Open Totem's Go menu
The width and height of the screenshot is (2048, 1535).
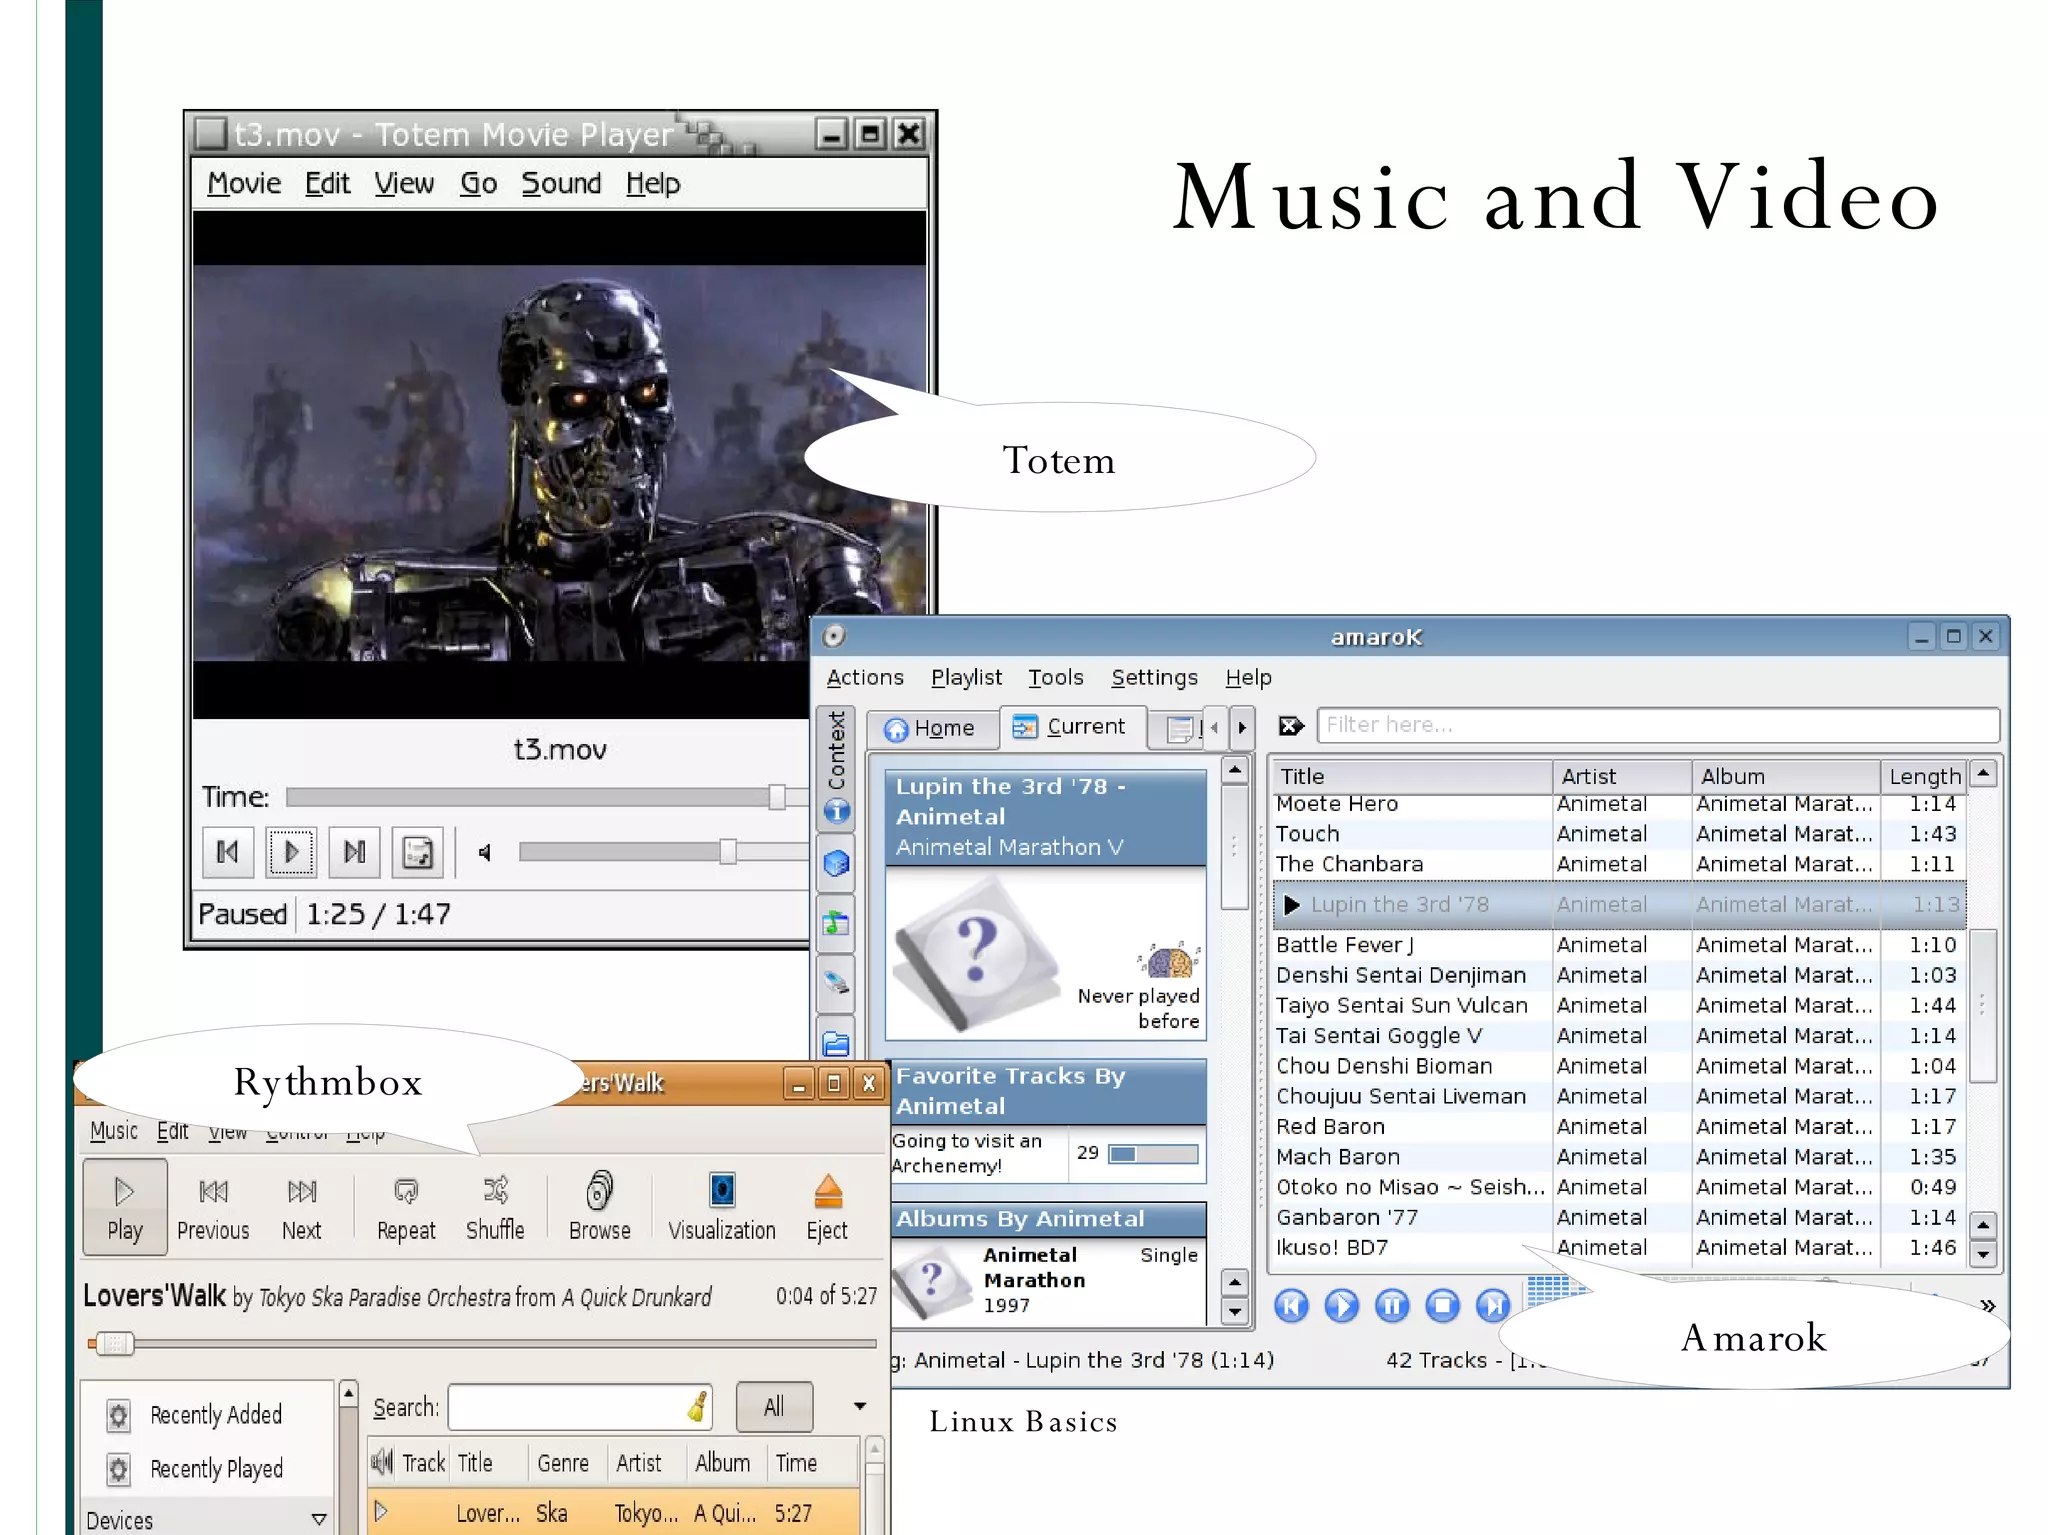(x=478, y=184)
